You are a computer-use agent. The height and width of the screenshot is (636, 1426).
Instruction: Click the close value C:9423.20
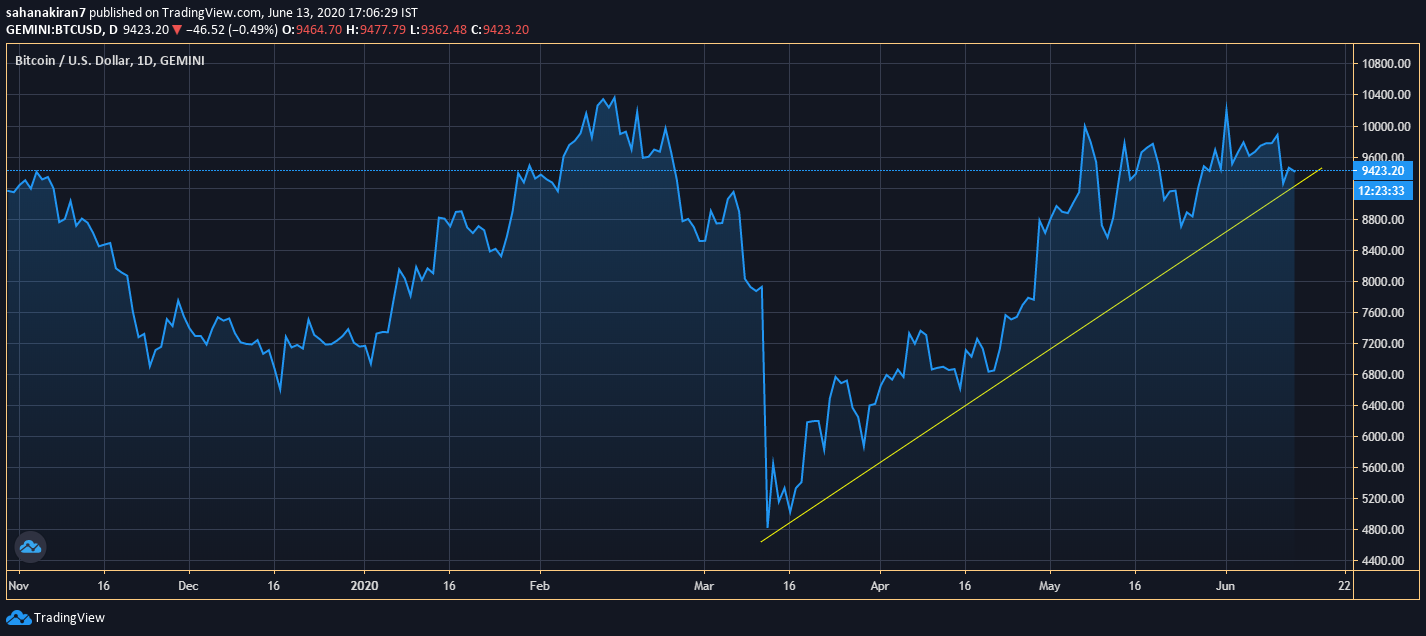point(502,30)
